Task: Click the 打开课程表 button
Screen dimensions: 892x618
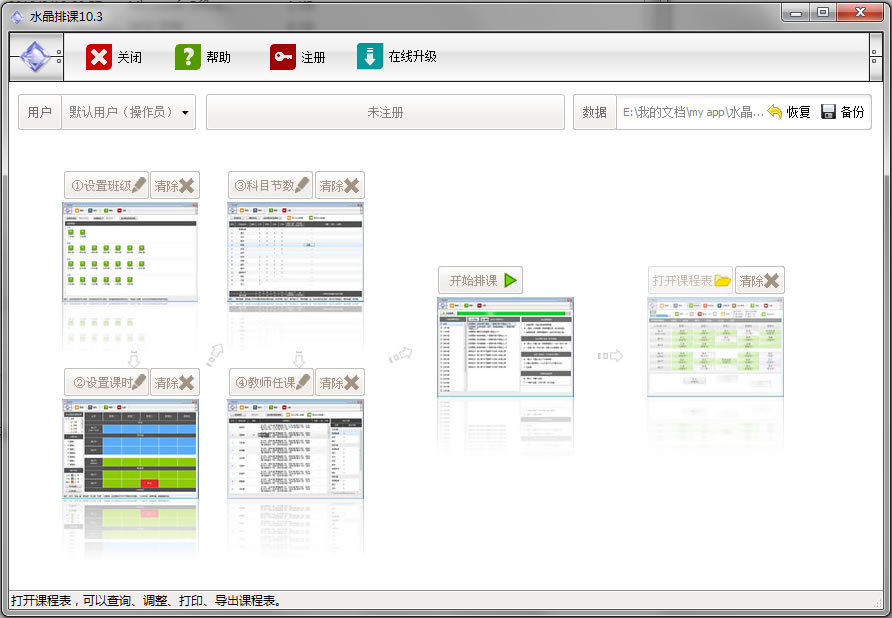Action: click(x=691, y=280)
